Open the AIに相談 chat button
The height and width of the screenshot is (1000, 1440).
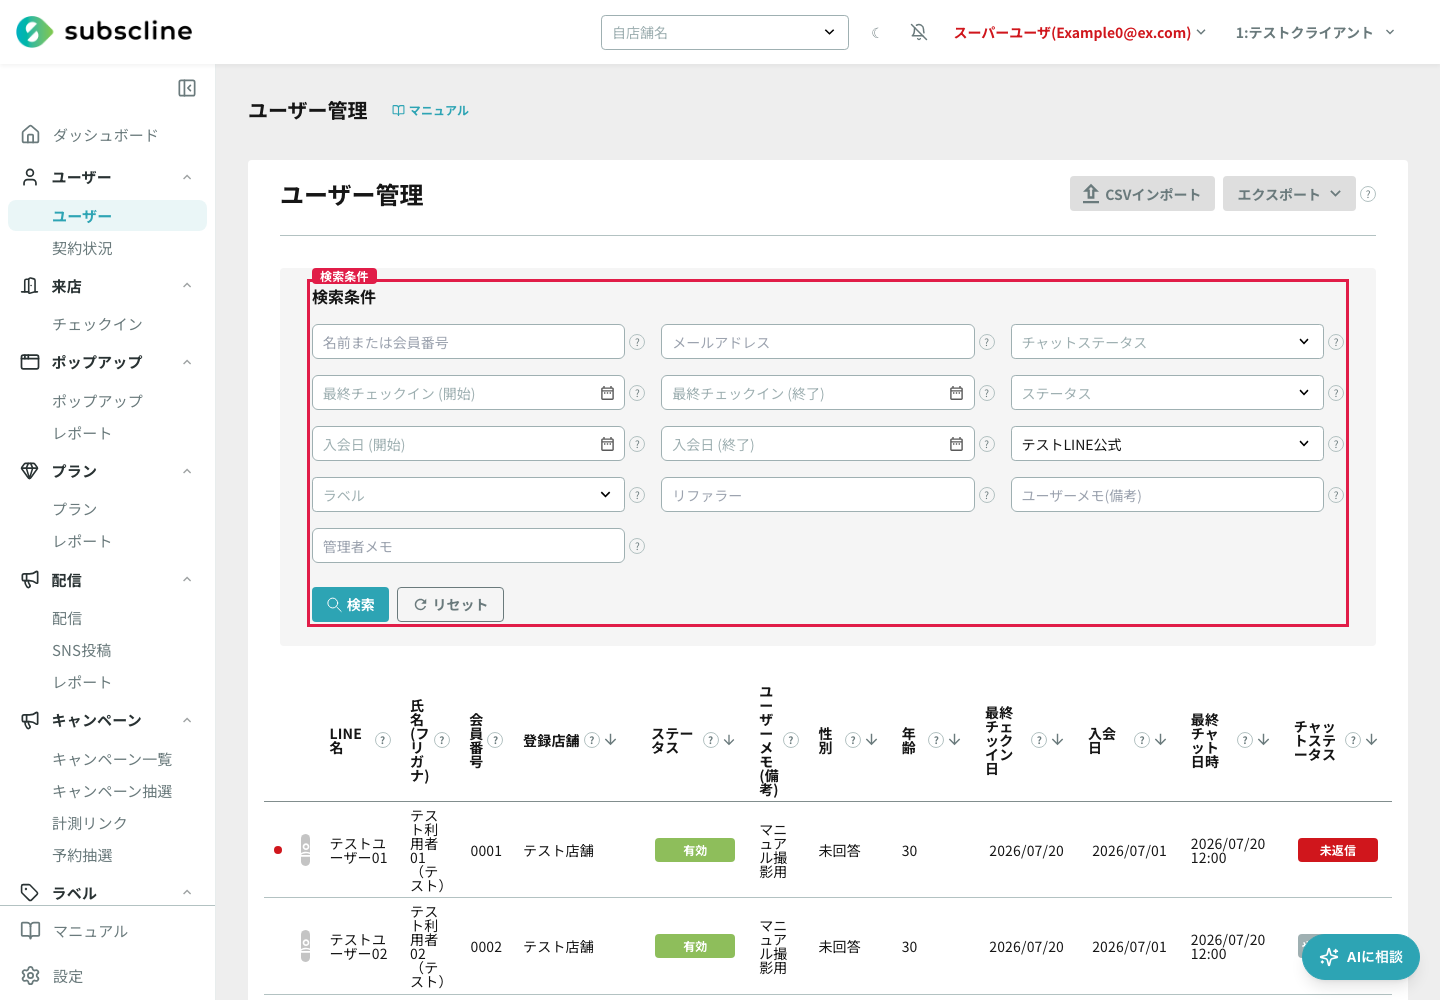(1361, 957)
